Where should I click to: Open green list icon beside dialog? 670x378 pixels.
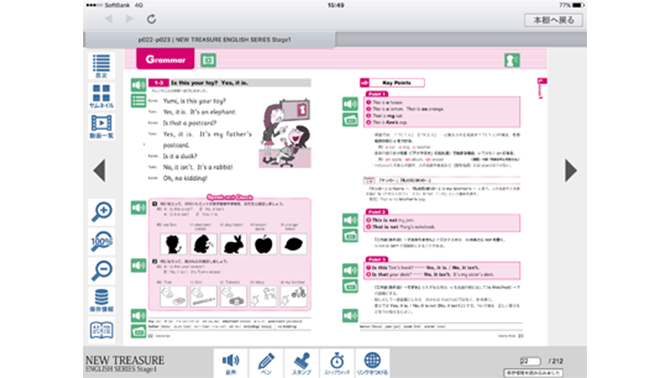(x=138, y=101)
